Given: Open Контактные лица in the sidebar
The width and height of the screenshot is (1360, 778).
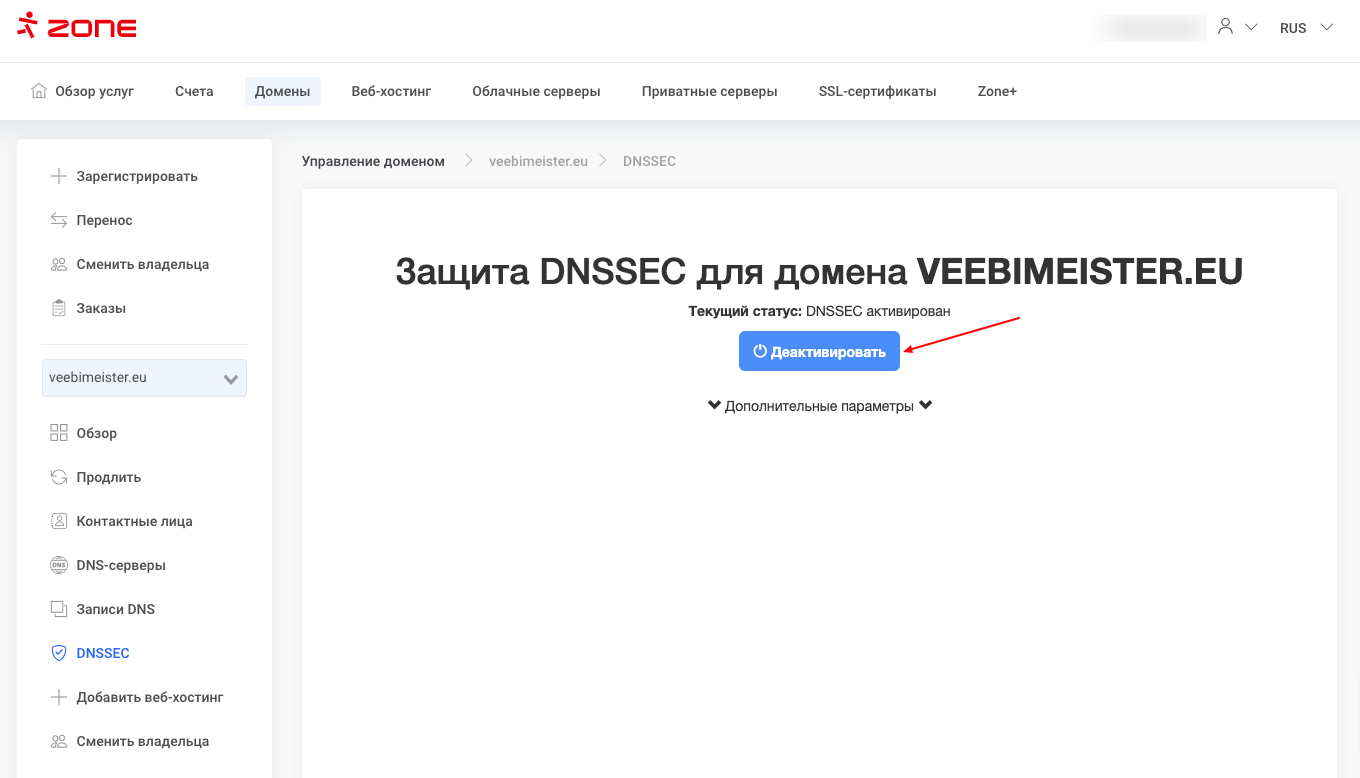Looking at the screenshot, I should (134, 521).
